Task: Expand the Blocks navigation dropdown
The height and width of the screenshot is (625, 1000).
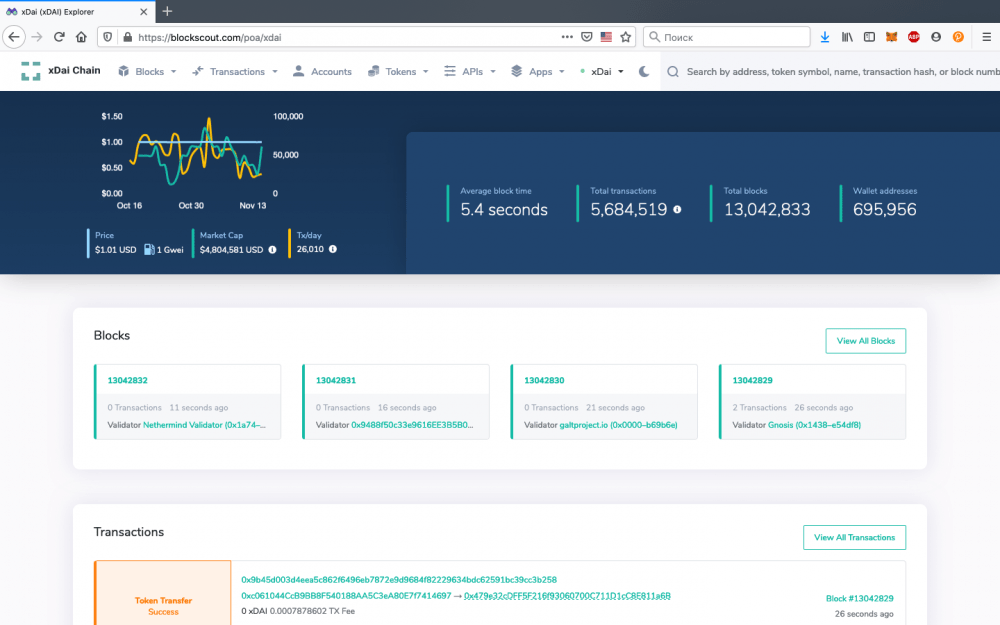Action: [x=147, y=71]
